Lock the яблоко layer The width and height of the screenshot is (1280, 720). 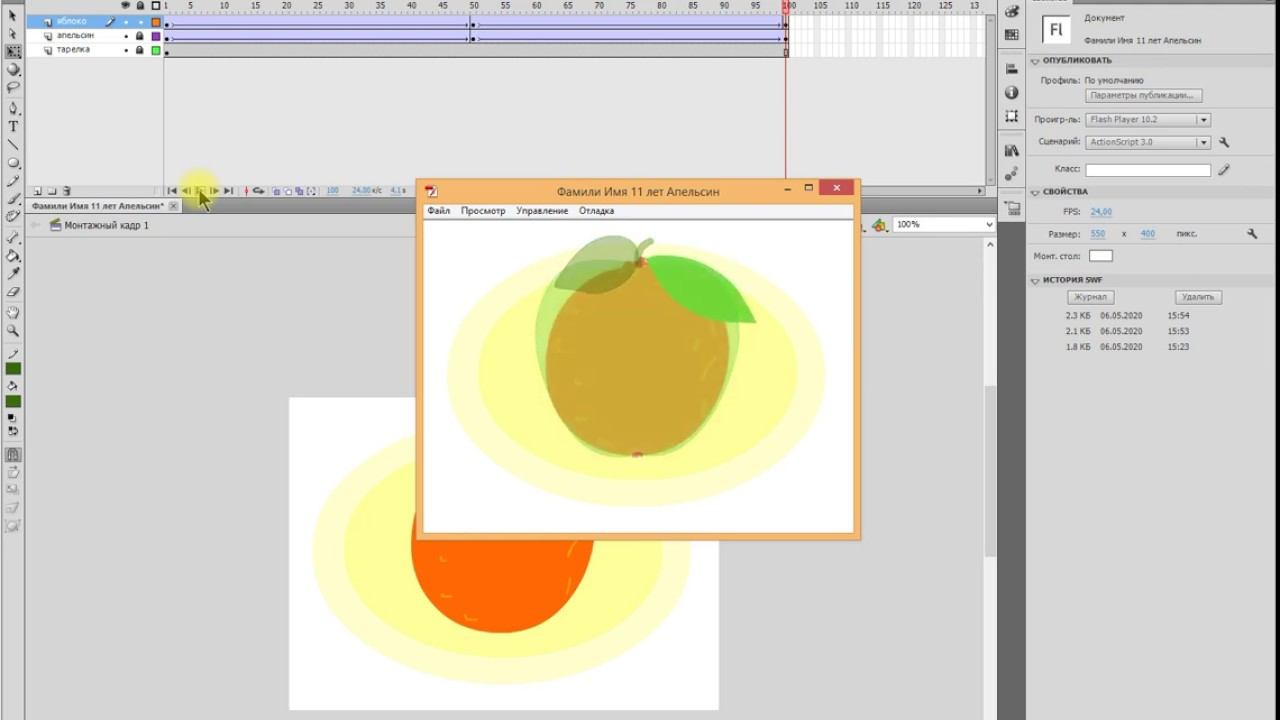pos(140,22)
